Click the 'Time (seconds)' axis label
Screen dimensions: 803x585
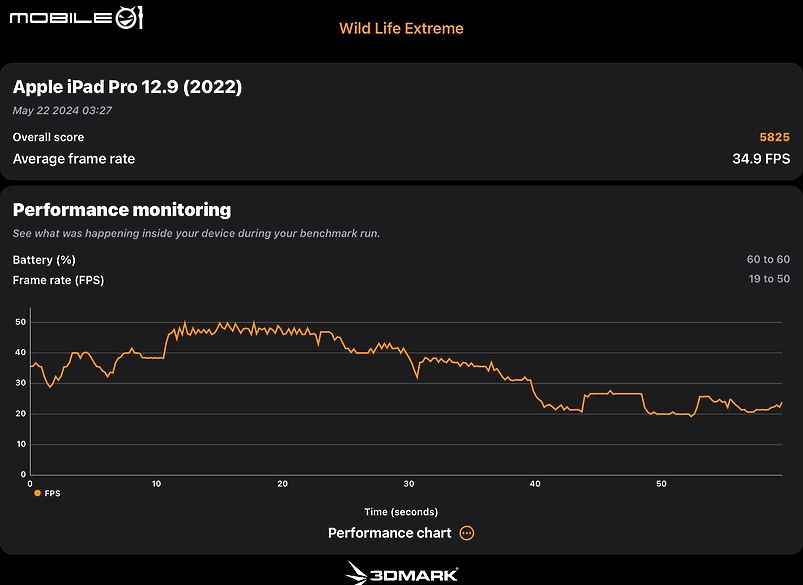tap(401, 512)
